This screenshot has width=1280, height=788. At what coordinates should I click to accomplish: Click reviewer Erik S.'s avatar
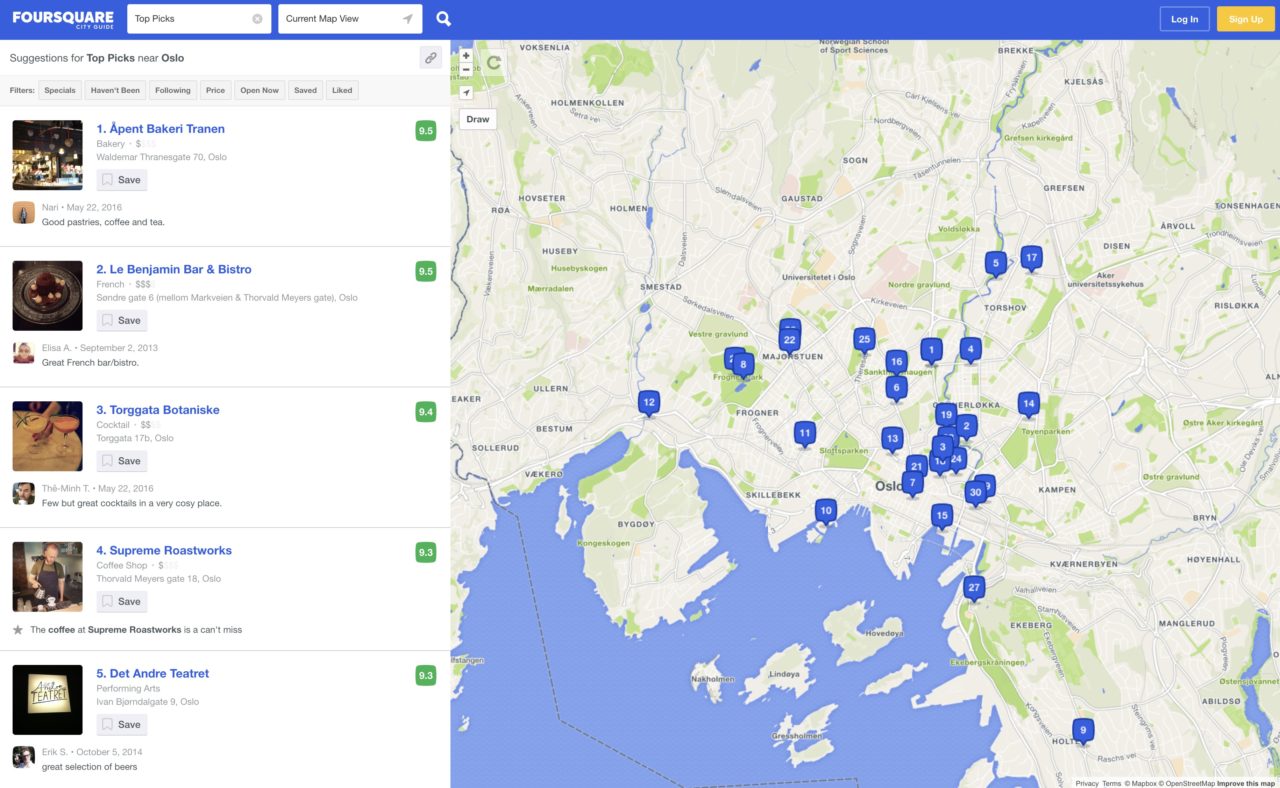23,757
